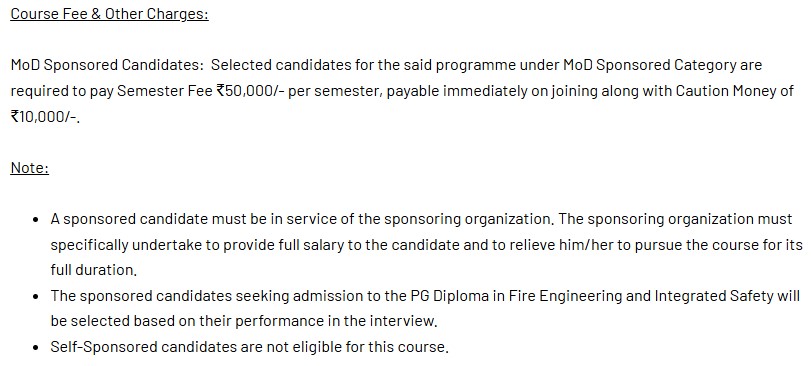Click the phrase 'Integrated Safety will'
The height and width of the screenshot is (366, 811).
[x=727, y=296]
